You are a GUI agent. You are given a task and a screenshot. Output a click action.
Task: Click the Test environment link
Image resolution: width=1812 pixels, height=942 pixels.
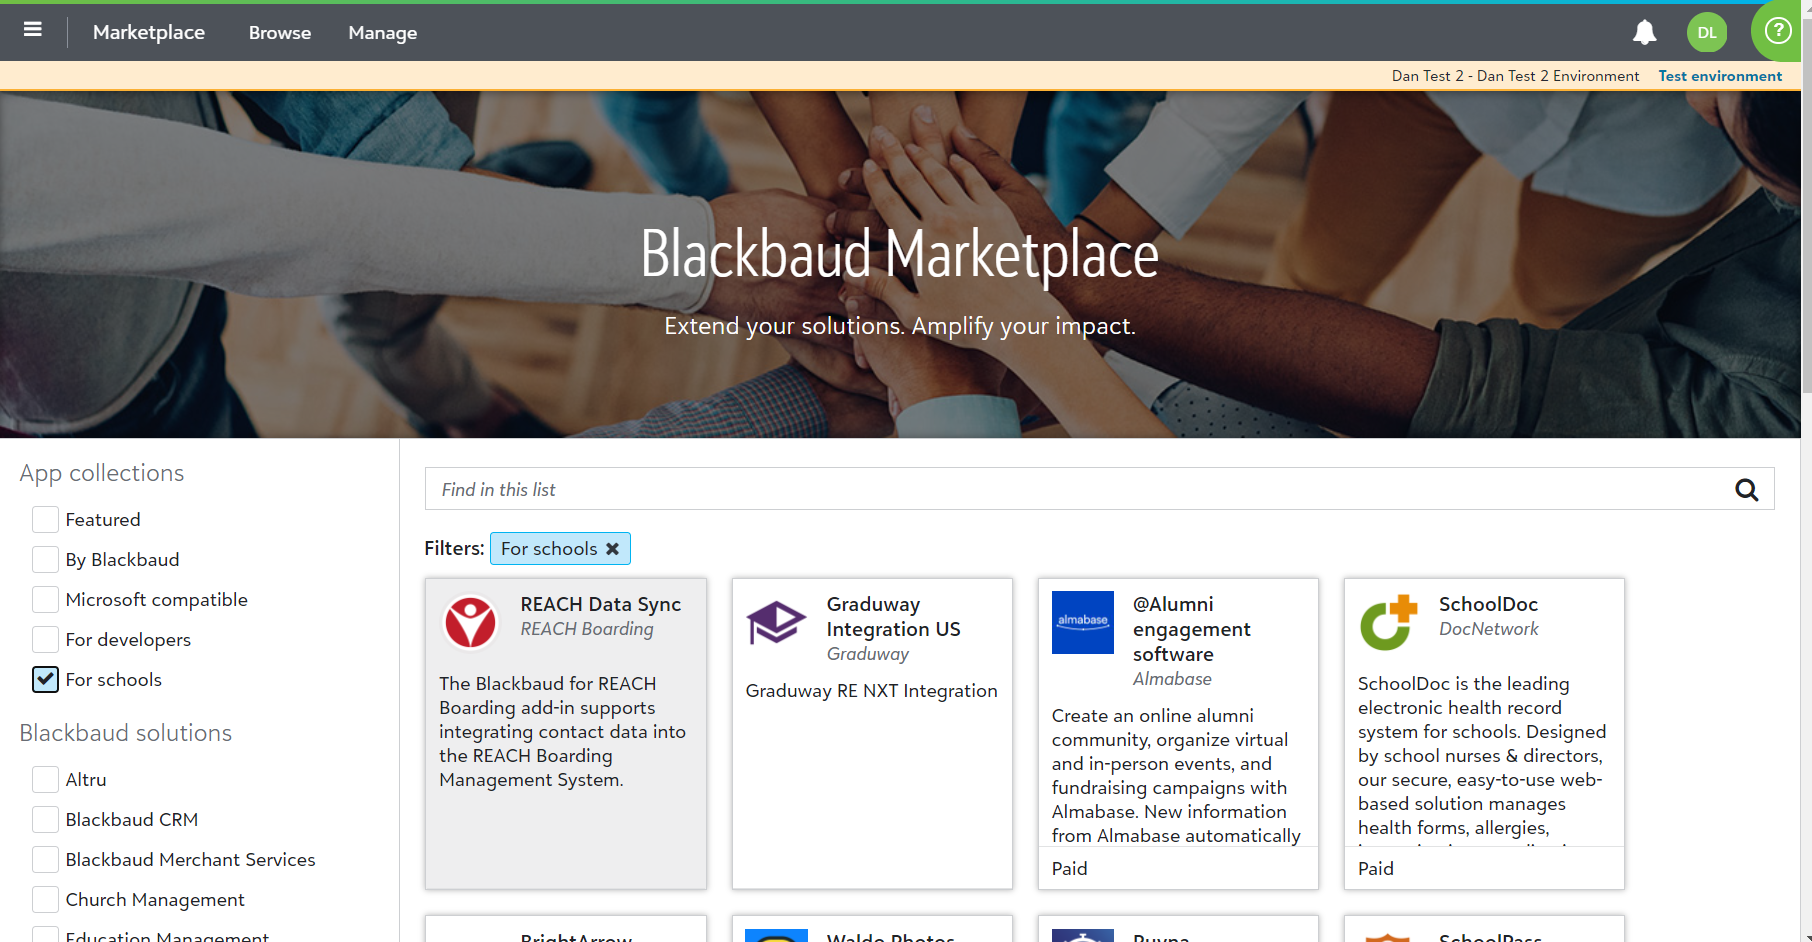coord(1720,76)
